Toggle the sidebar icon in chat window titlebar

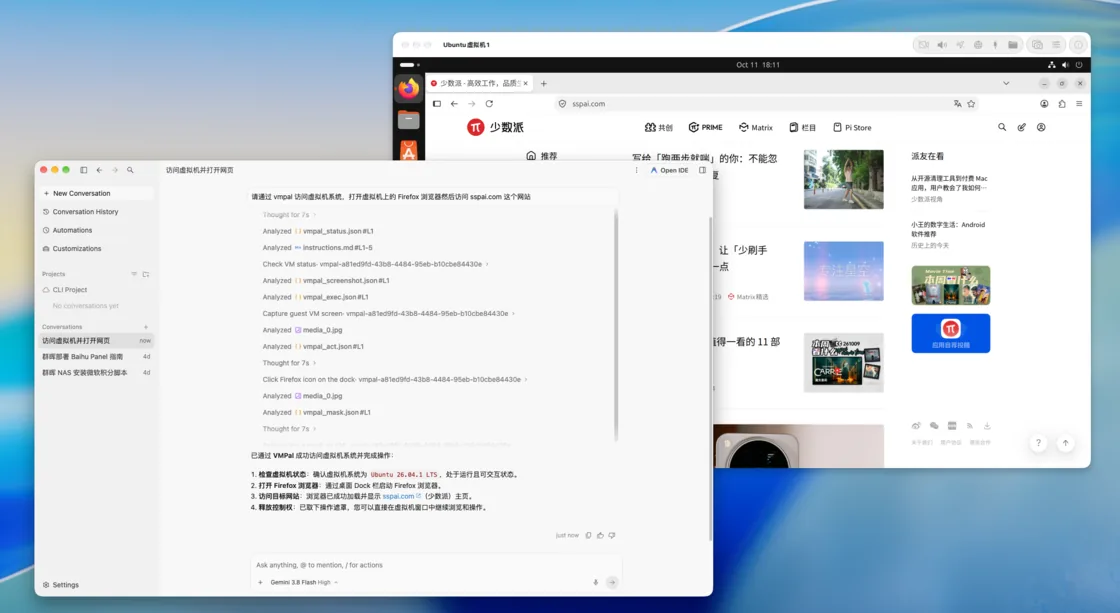click(84, 170)
